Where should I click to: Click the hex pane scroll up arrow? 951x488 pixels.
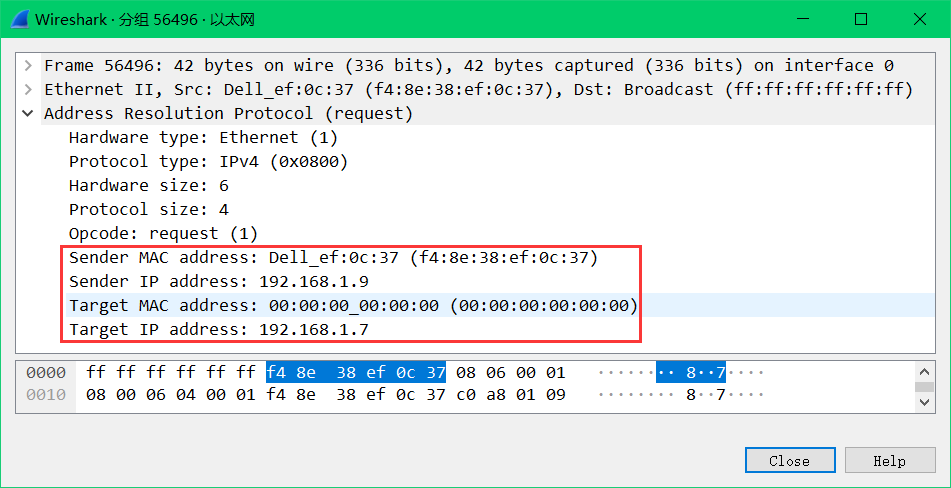pyautogui.click(x=924, y=371)
